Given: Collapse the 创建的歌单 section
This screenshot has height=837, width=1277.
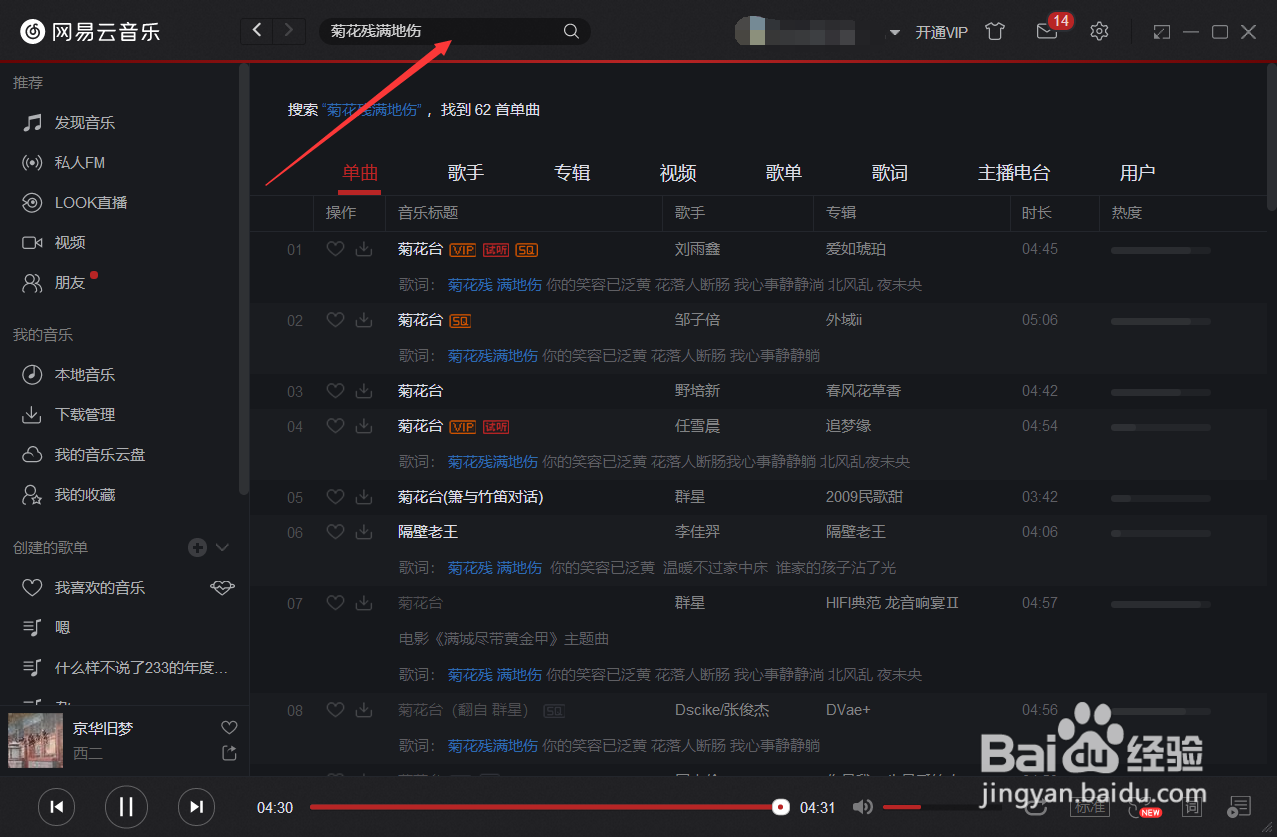Looking at the screenshot, I should 223,547.
